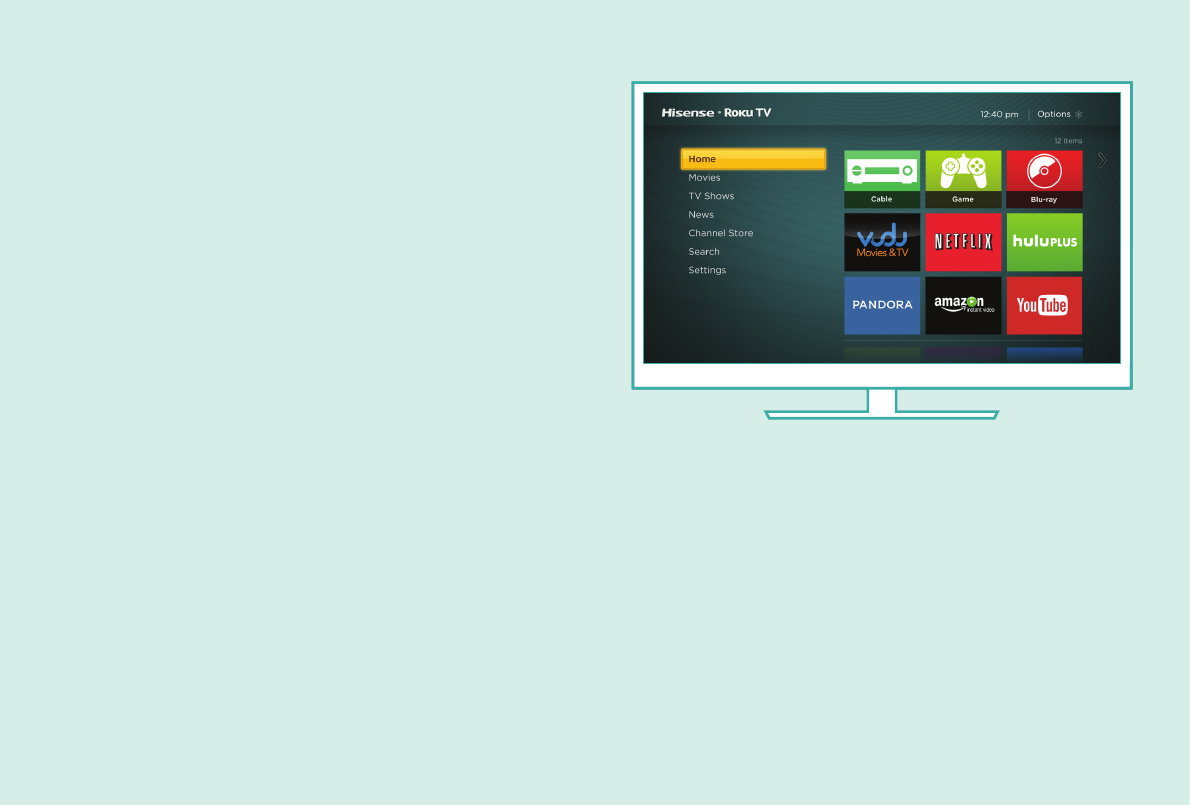This screenshot has height=805, width=1190.
Task: Launch the YouTube channel
Action: pyautogui.click(x=1044, y=305)
